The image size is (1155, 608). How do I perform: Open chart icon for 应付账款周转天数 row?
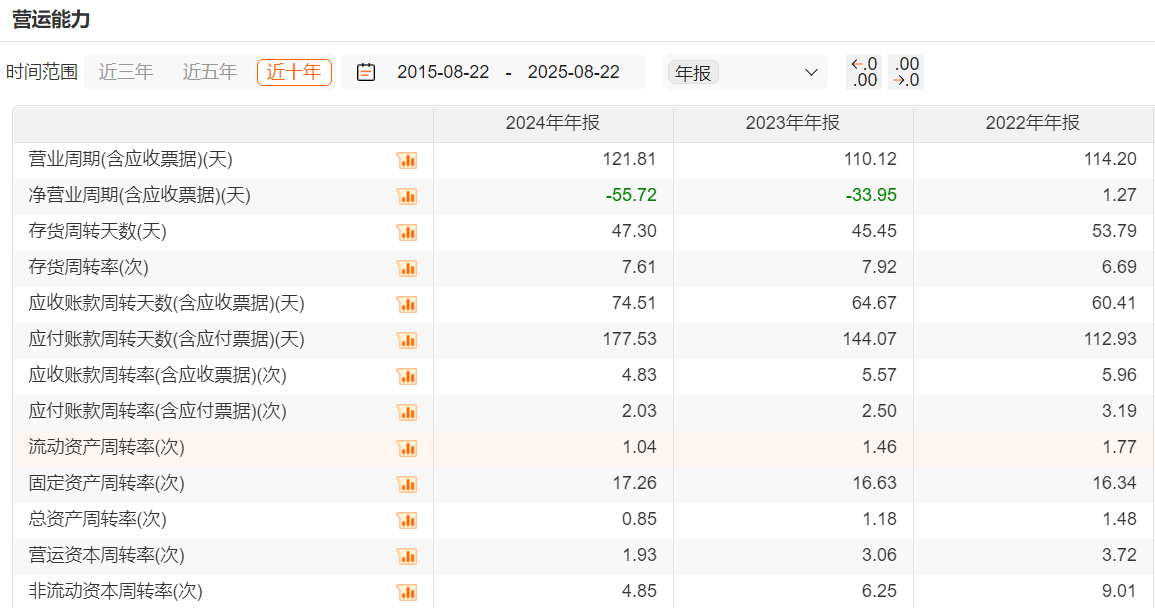click(407, 340)
